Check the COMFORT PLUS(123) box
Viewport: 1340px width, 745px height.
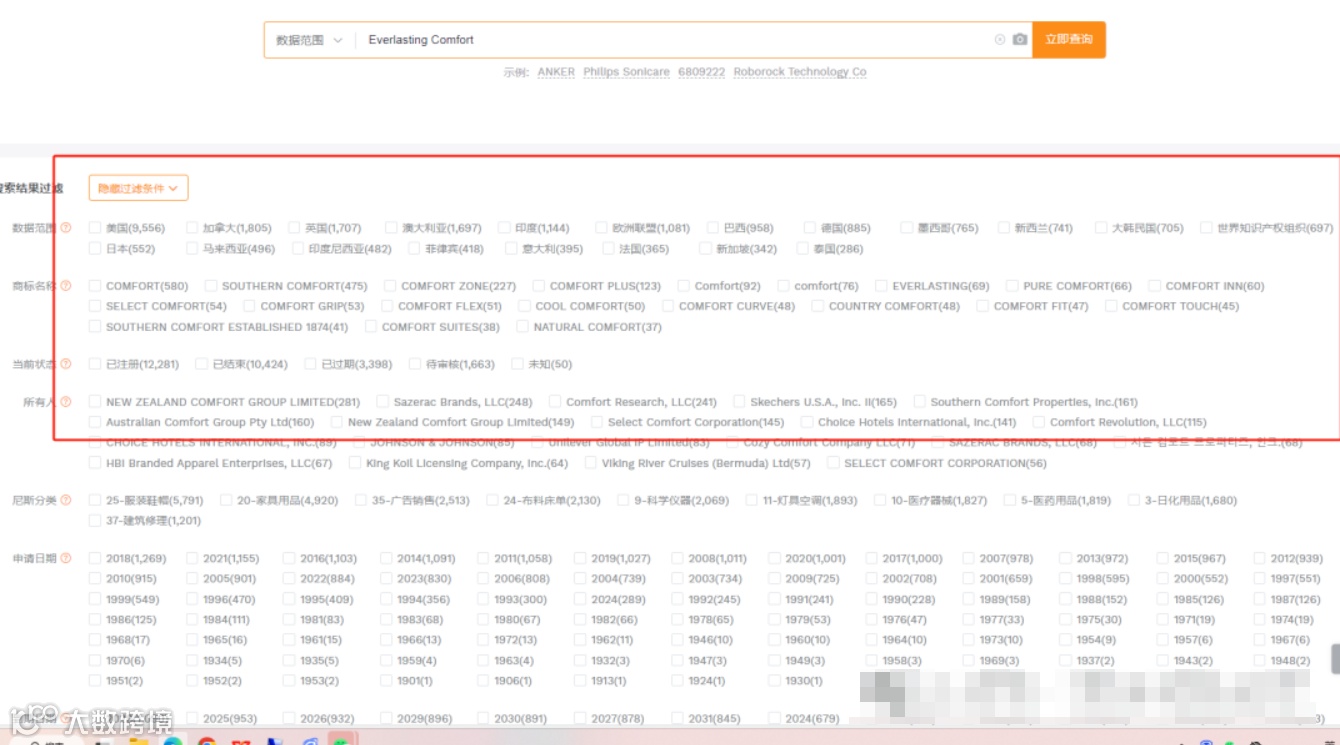point(539,286)
